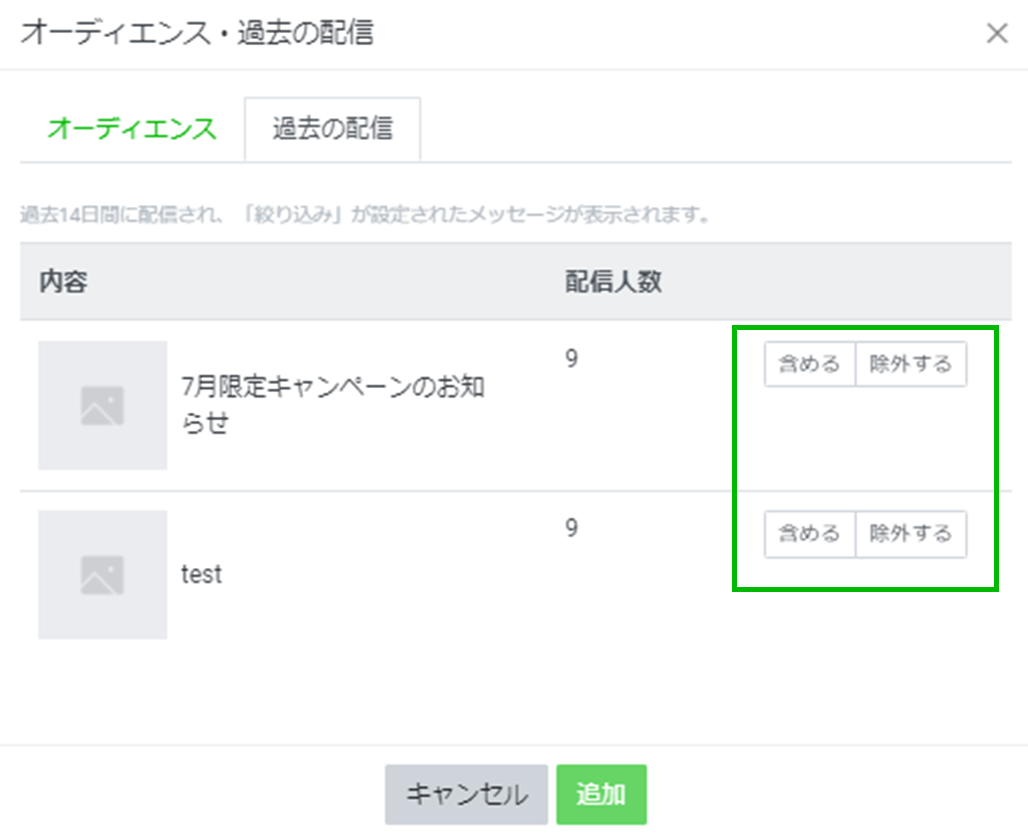
Task: Switch to the オーディエンス tab
Action: coord(132,129)
